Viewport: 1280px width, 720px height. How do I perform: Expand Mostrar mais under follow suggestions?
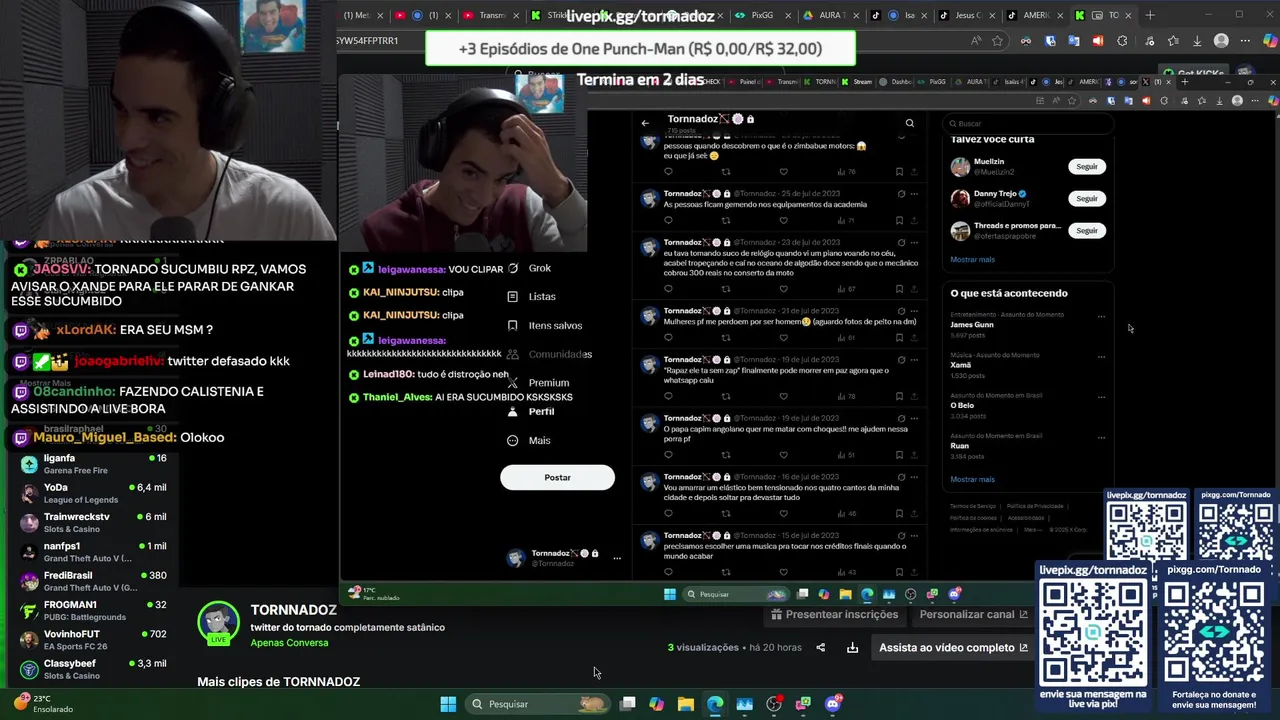coord(972,260)
